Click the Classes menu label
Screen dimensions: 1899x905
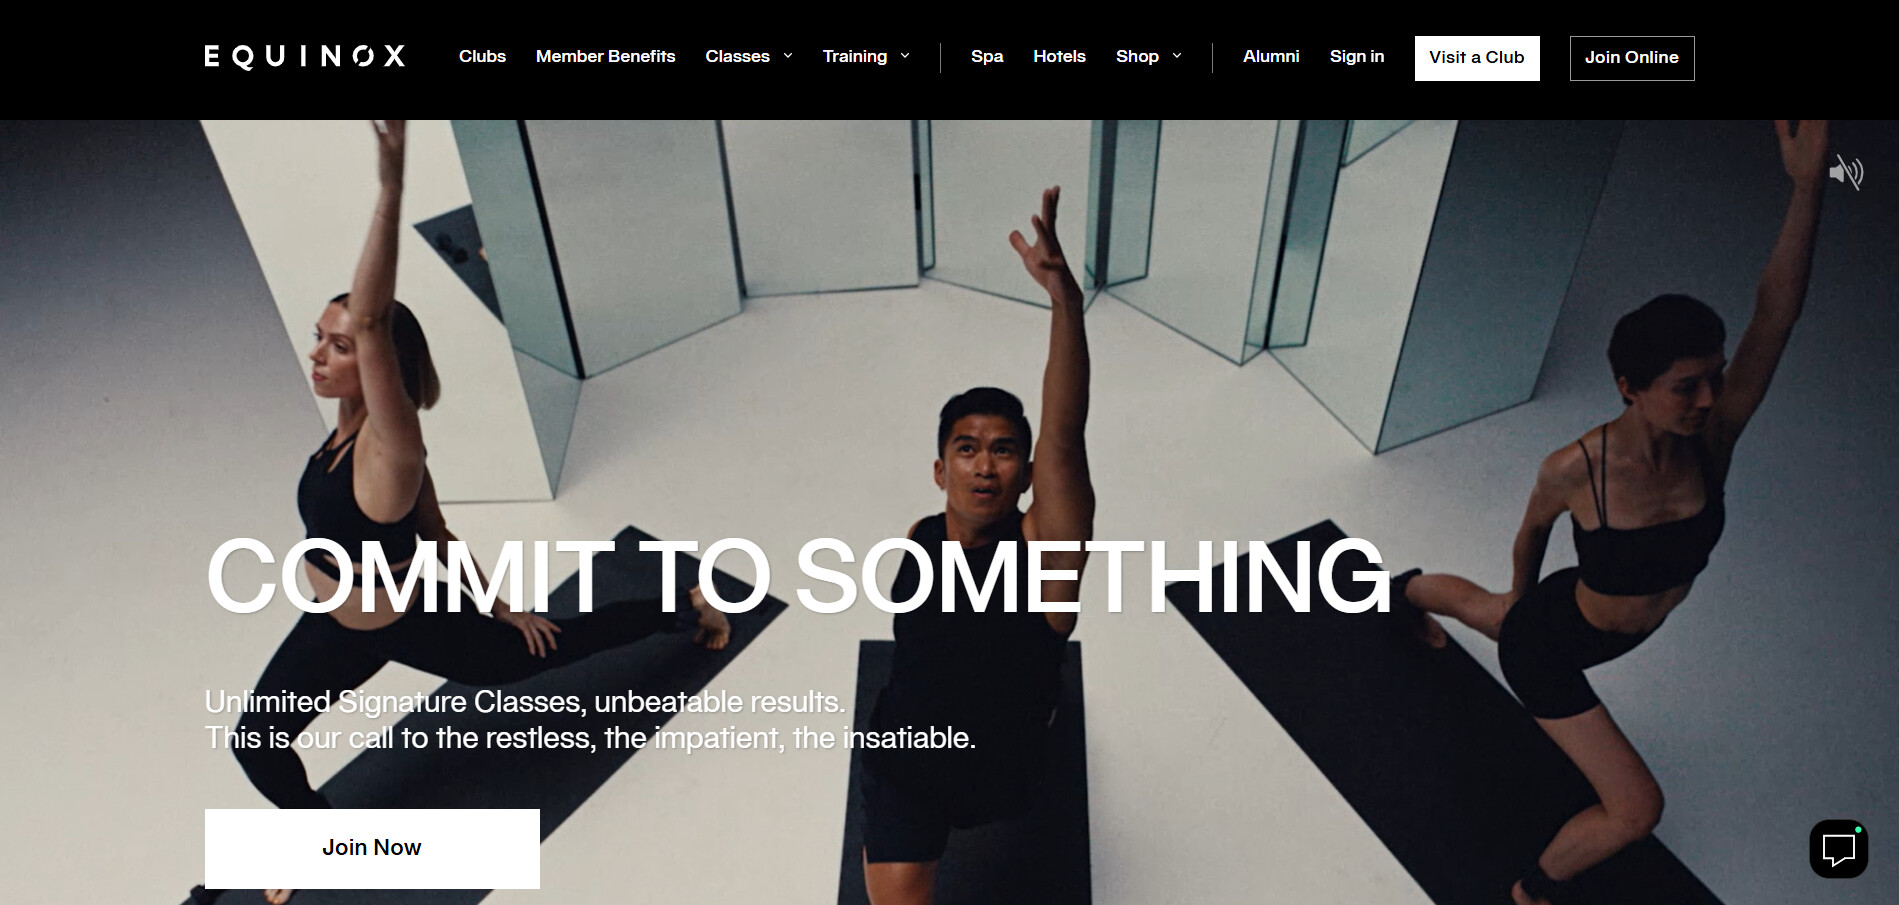point(737,56)
